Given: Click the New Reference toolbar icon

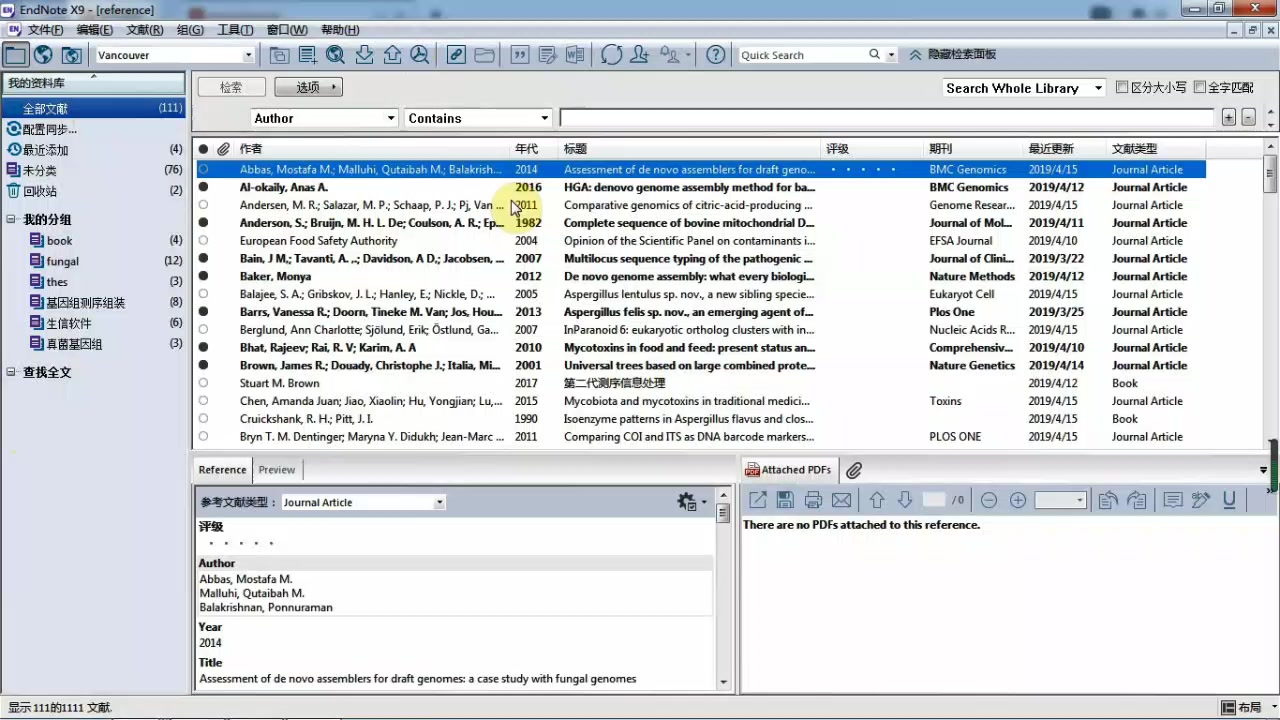Looking at the screenshot, I should (307, 55).
